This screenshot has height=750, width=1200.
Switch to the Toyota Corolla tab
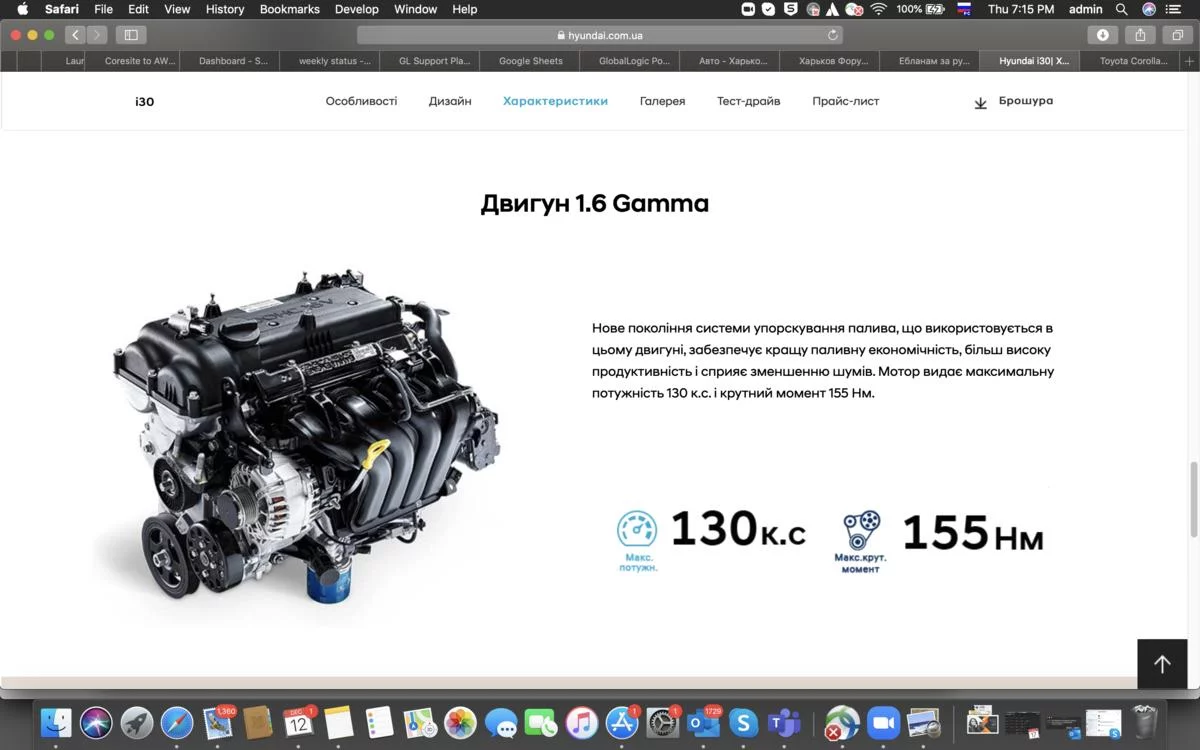click(x=1132, y=61)
